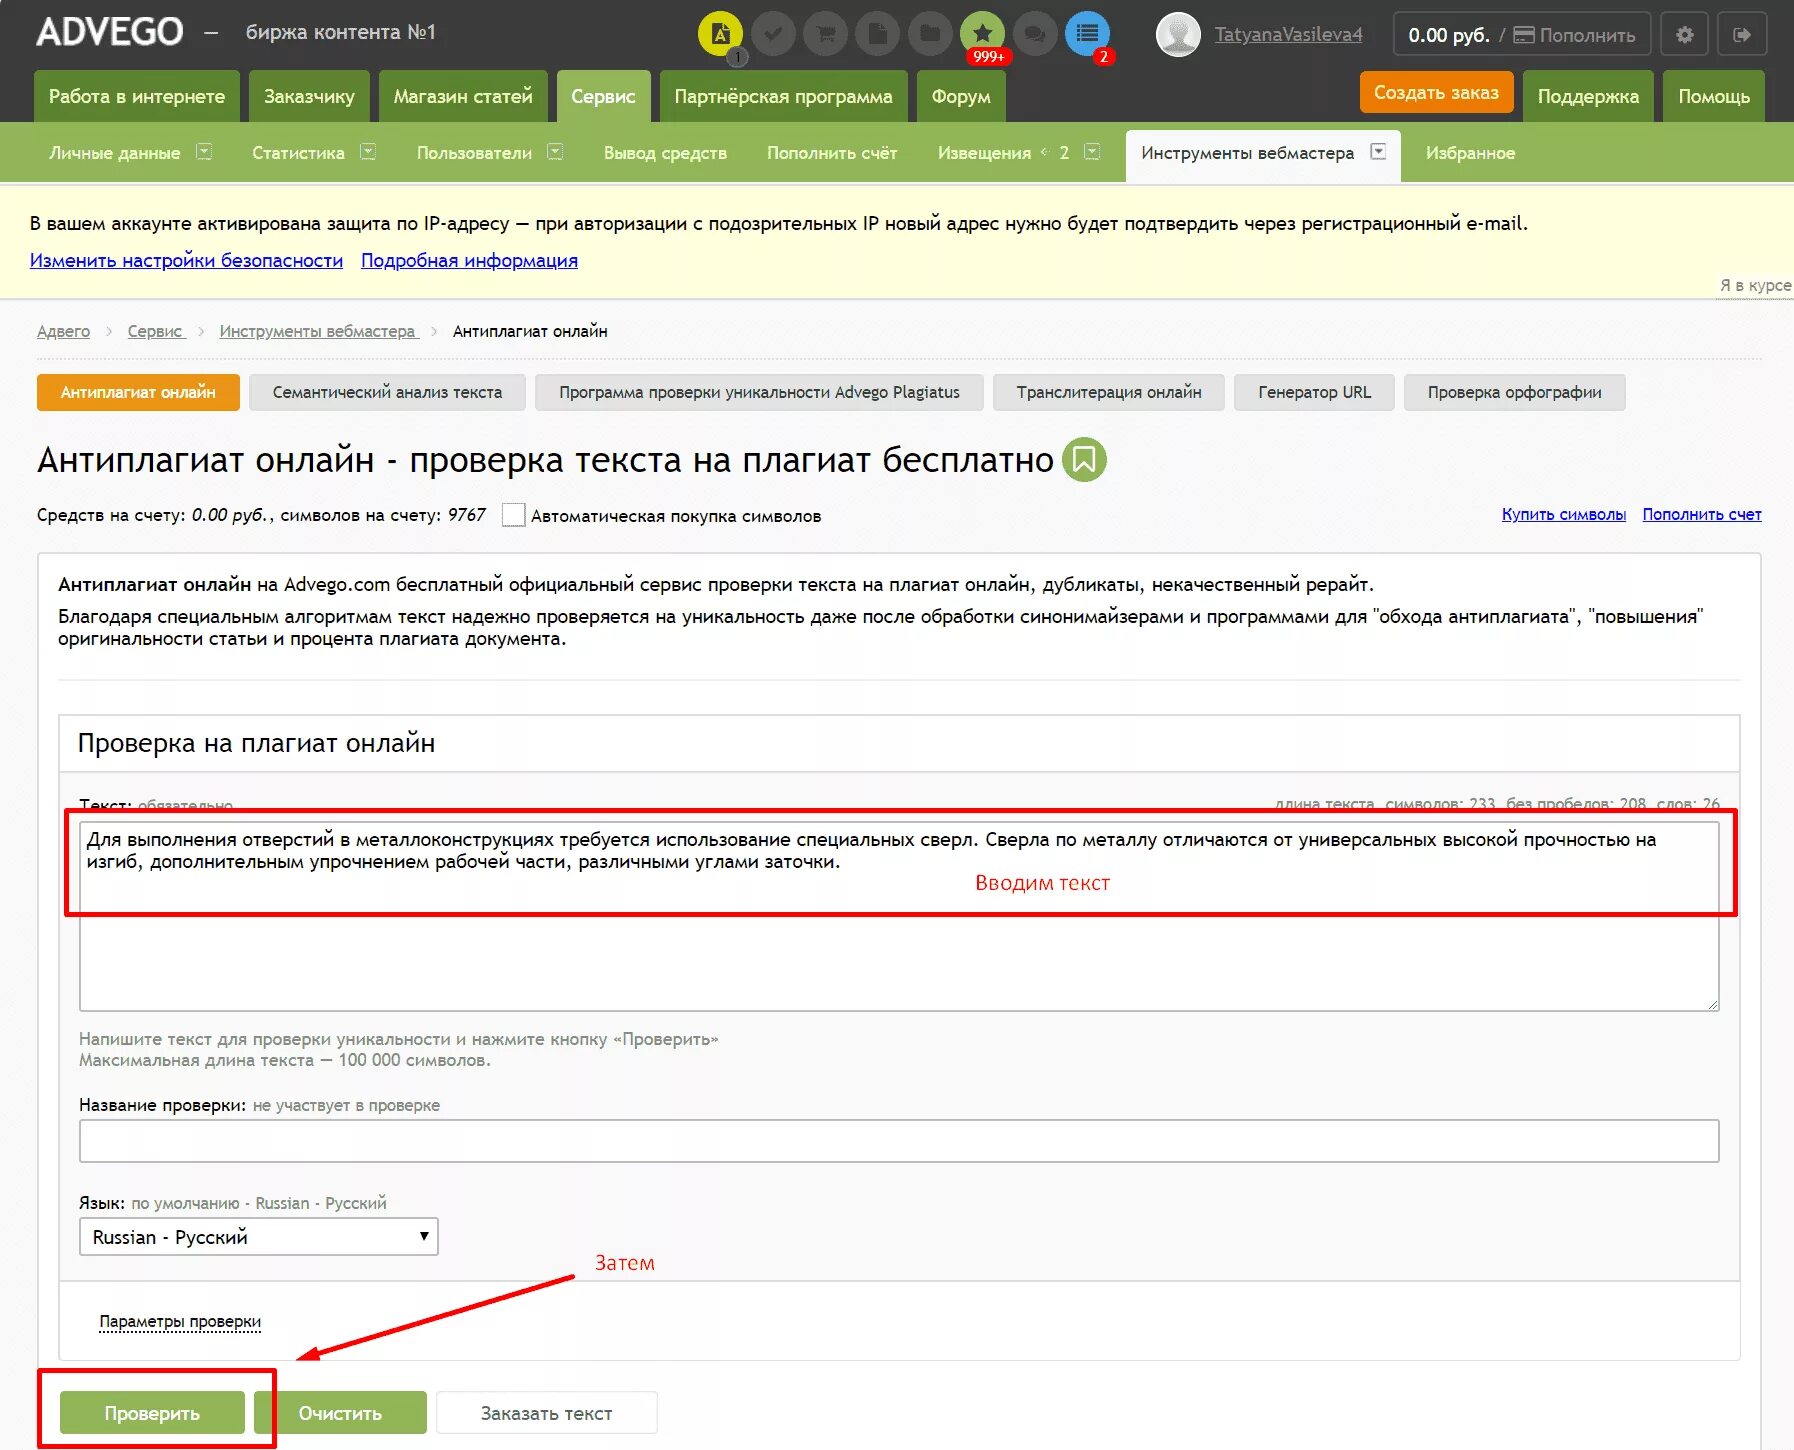Open the Партнёрская программа menu

pos(783,96)
